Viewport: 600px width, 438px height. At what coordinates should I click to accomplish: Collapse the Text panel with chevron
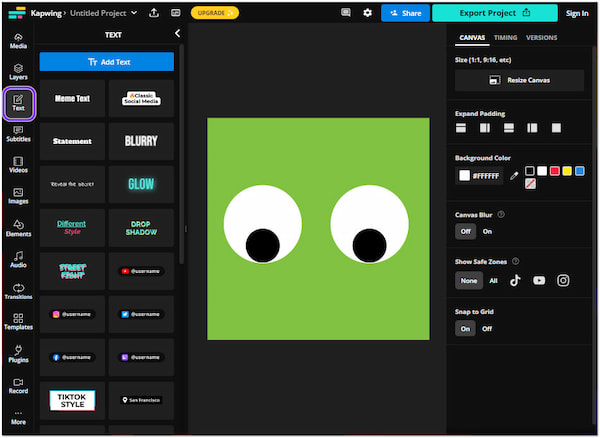[177, 34]
